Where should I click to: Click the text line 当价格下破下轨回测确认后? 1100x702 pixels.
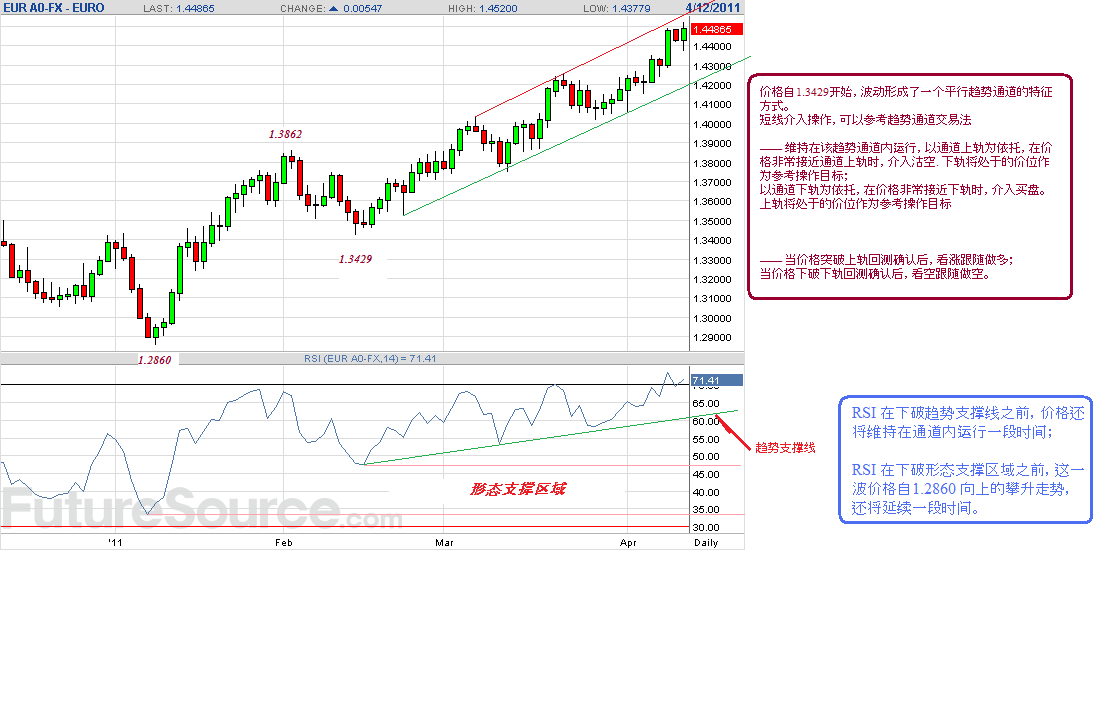coord(876,274)
